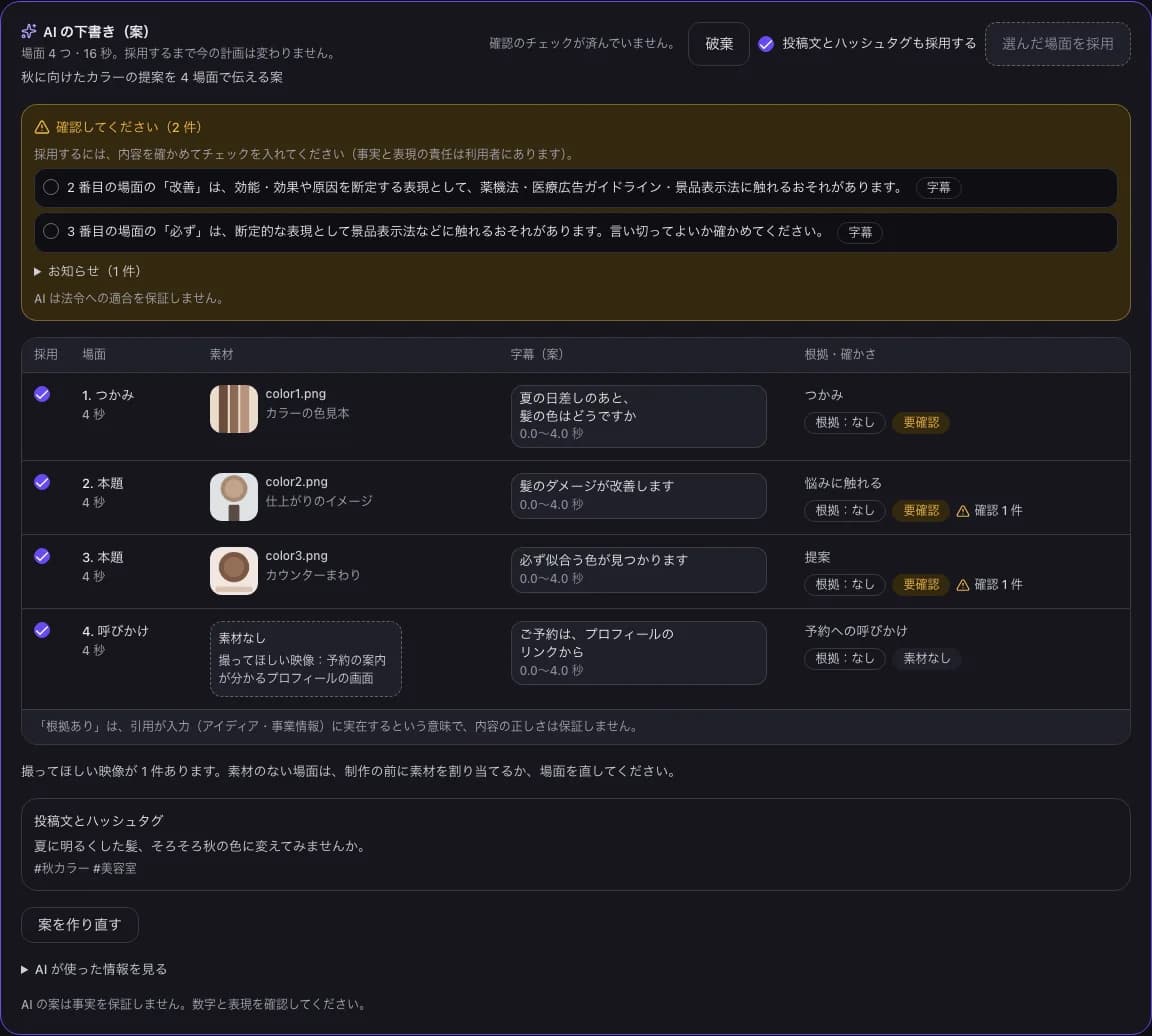The height and width of the screenshot is (1036, 1152).
Task: Click the warning icon in row 3 color3.png
Action: [x=962, y=585]
